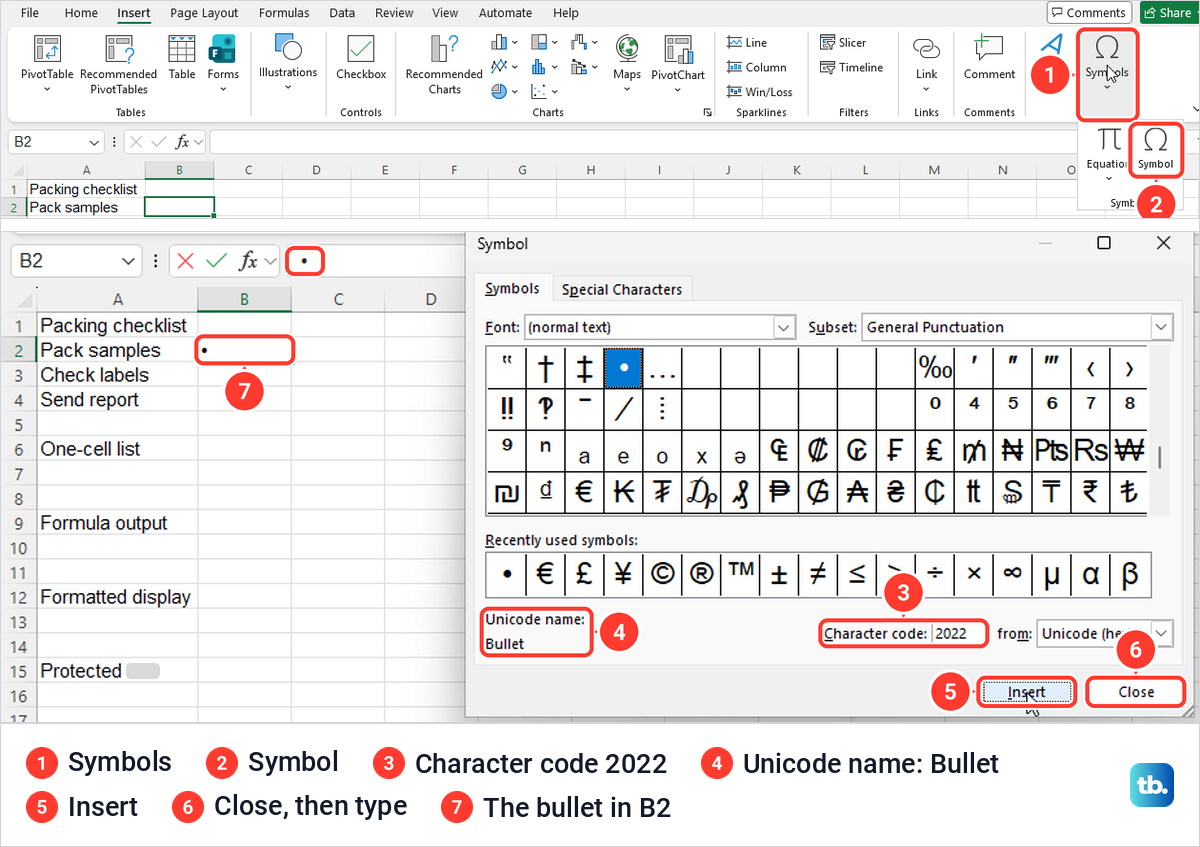Pick the copyright symbol from recently used
Image resolution: width=1200 pixels, height=847 pixels.
pyautogui.click(x=662, y=574)
